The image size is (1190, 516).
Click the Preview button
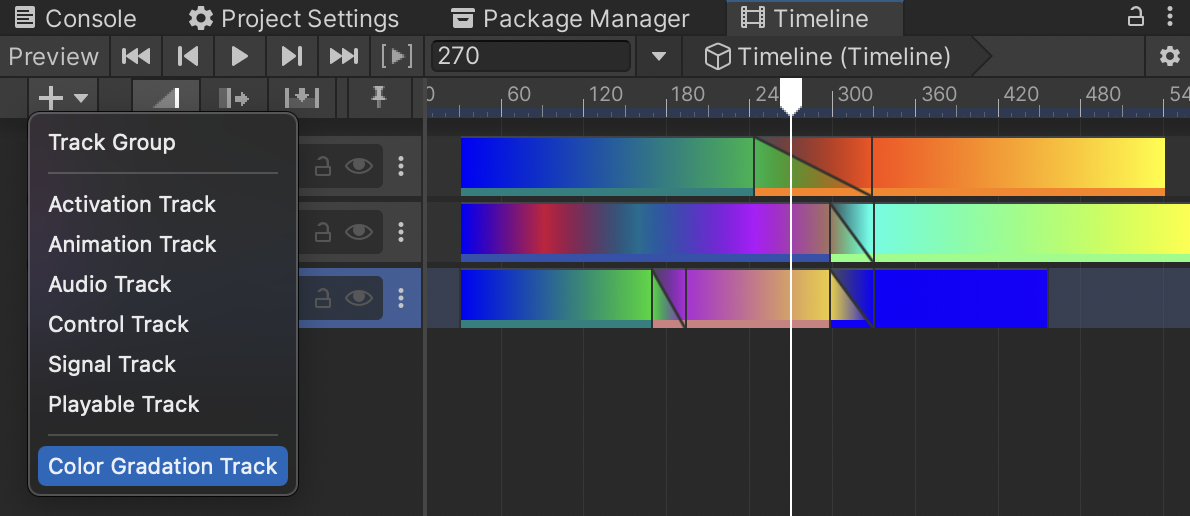click(x=54, y=56)
